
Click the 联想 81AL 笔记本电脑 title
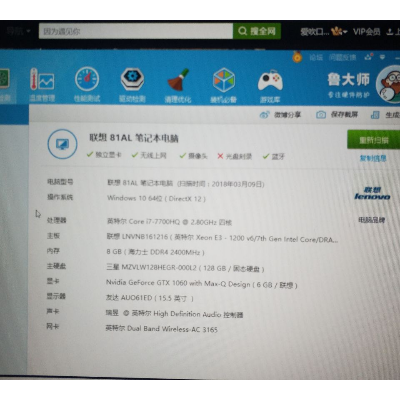(x=134, y=138)
